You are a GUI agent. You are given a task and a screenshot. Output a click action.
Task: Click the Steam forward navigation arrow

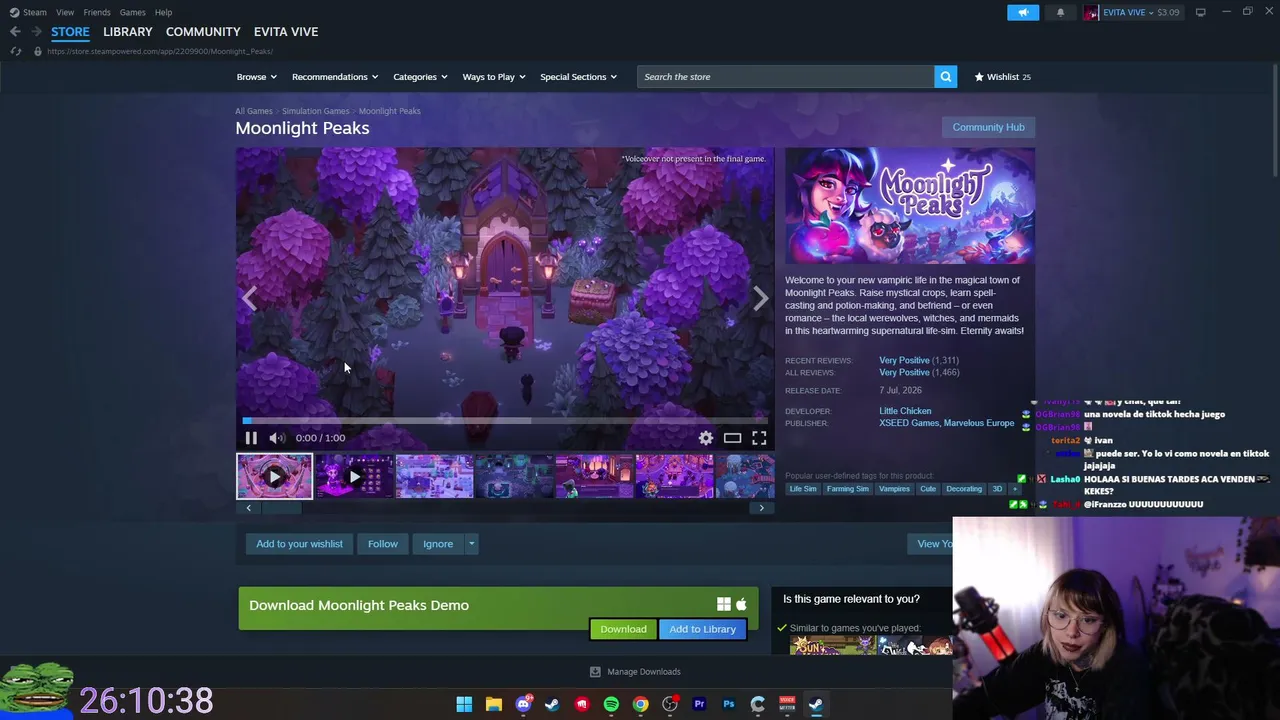click(37, 32)
